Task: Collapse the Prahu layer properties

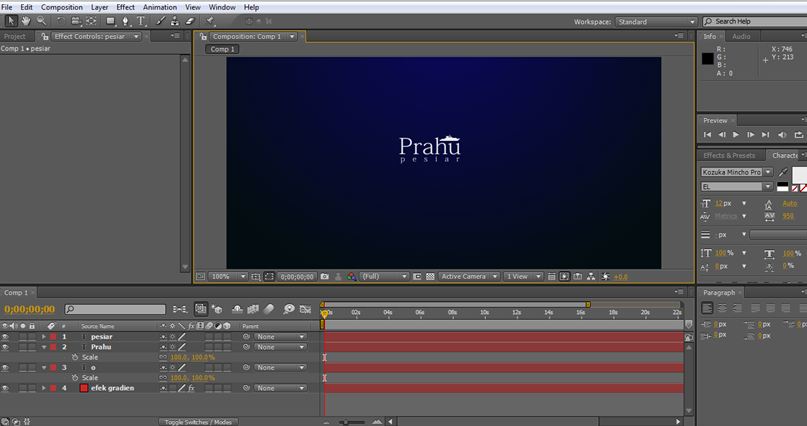Action: 44,347
